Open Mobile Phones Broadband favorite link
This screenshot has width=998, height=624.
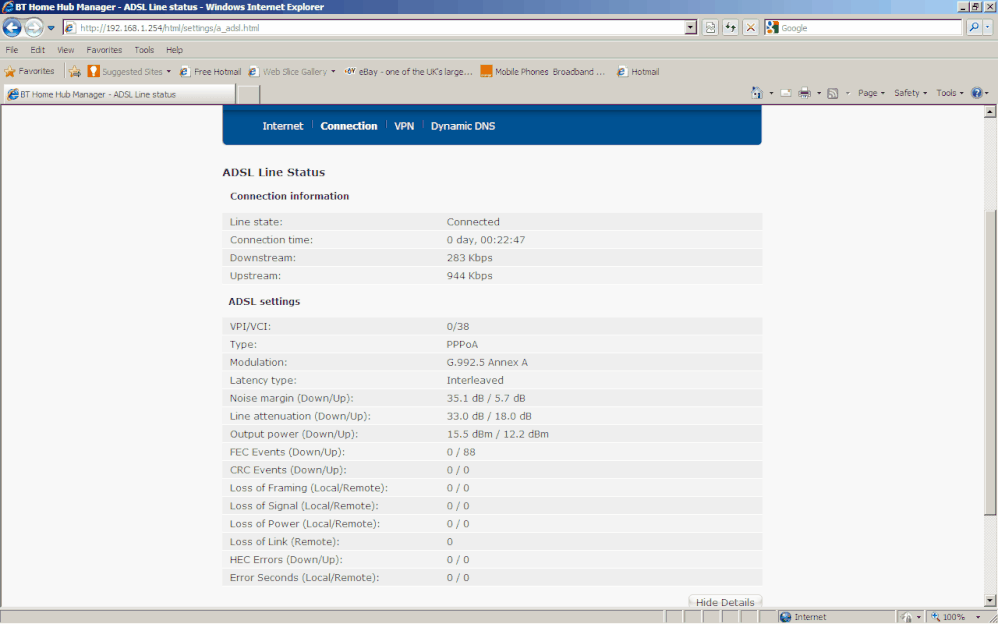[543, 71]
